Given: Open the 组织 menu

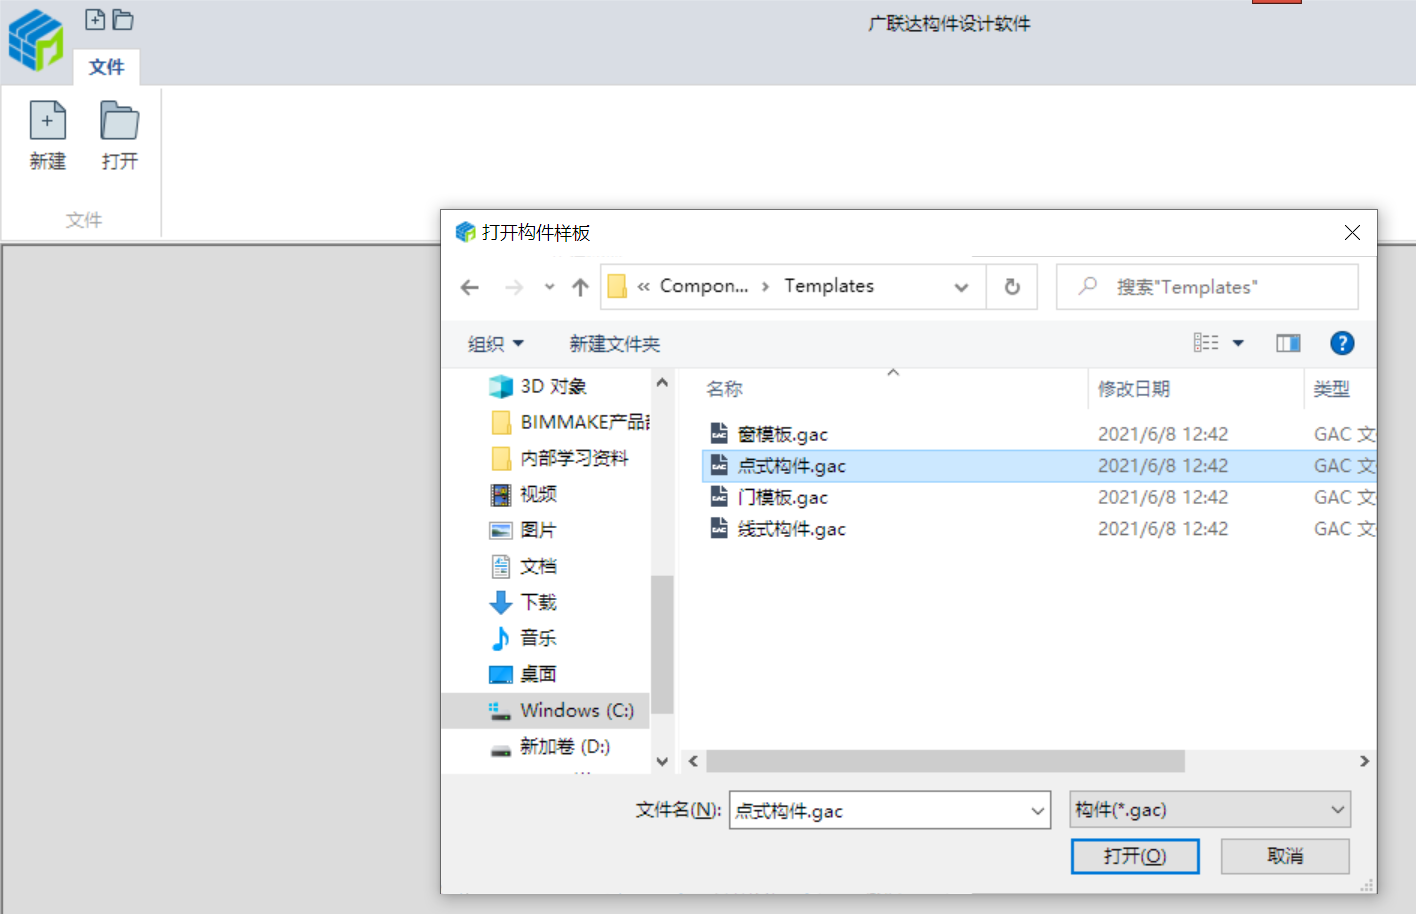Looking at the screenshot, I should click(x=496, y=344).
